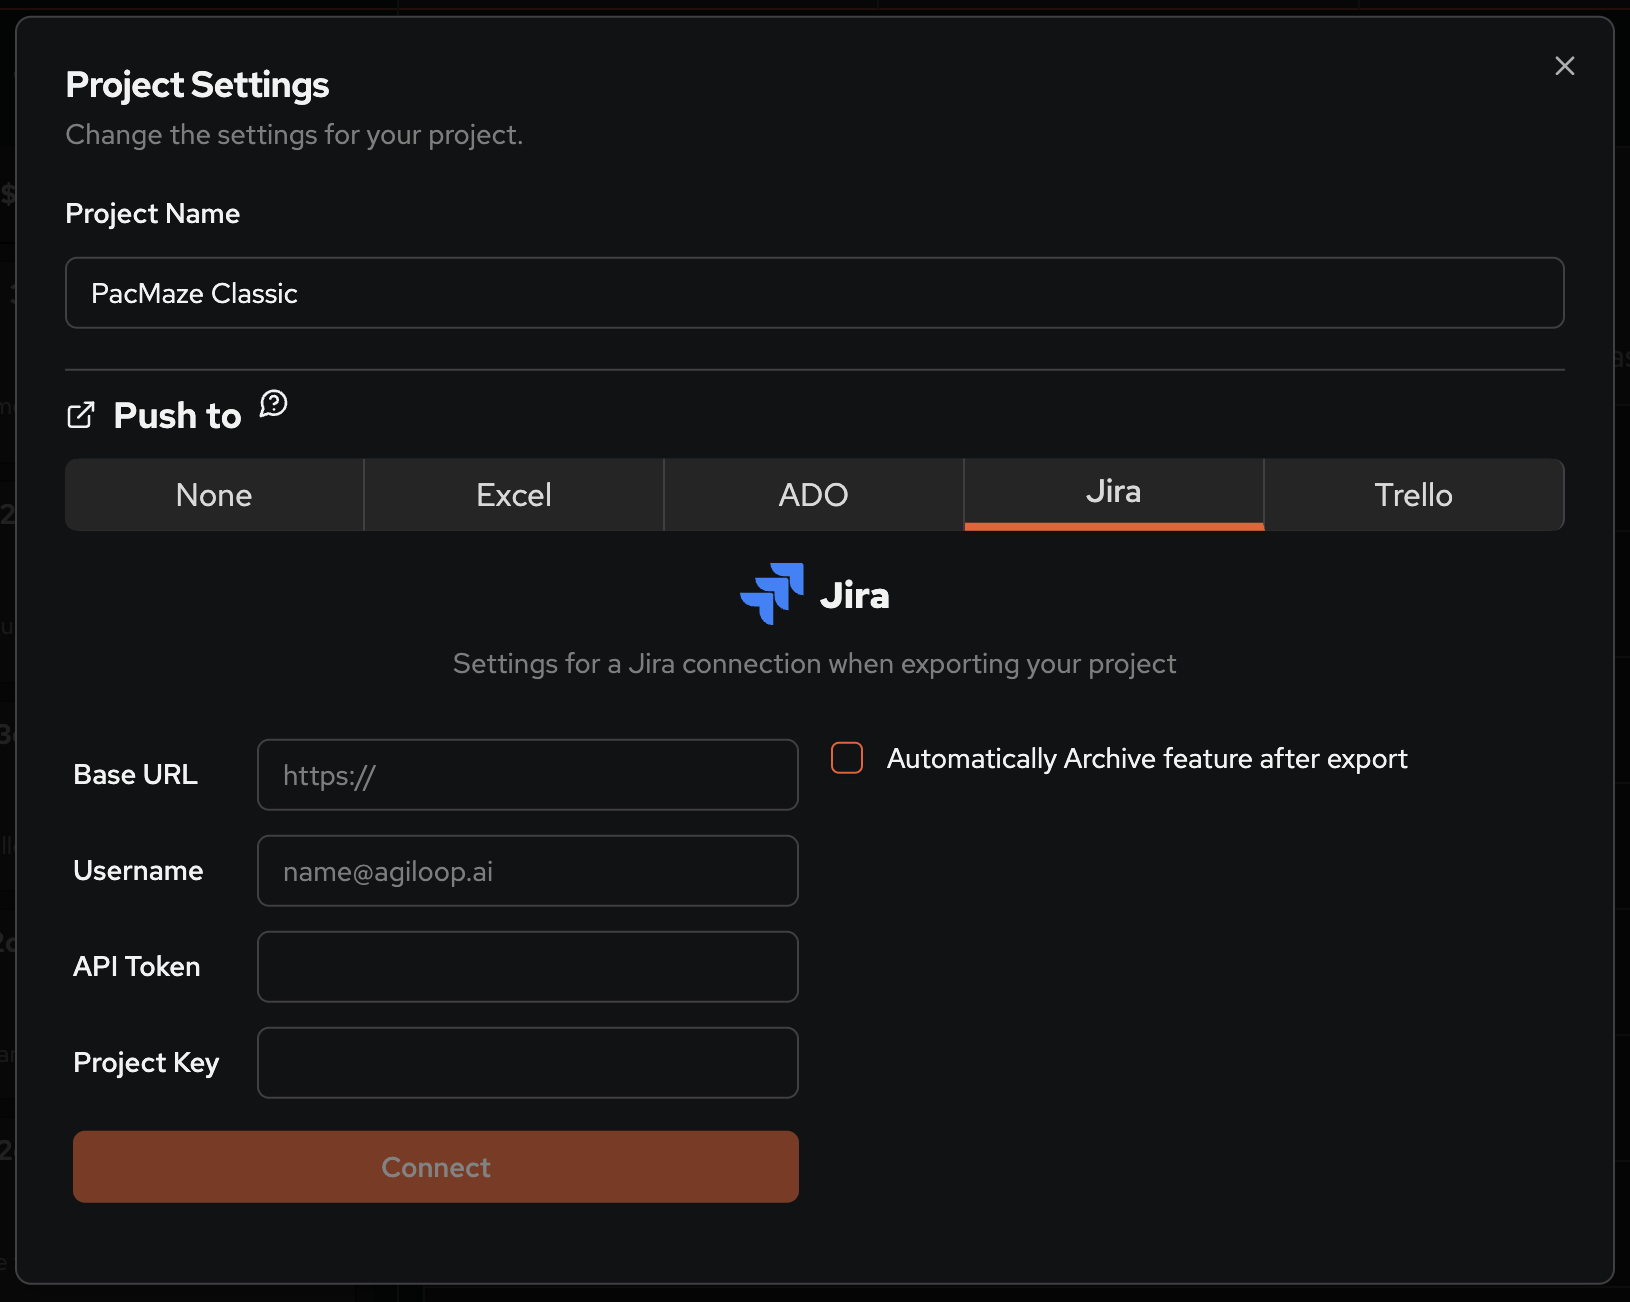
Task: Select the Jira tab
Action: click(1114, 494)
